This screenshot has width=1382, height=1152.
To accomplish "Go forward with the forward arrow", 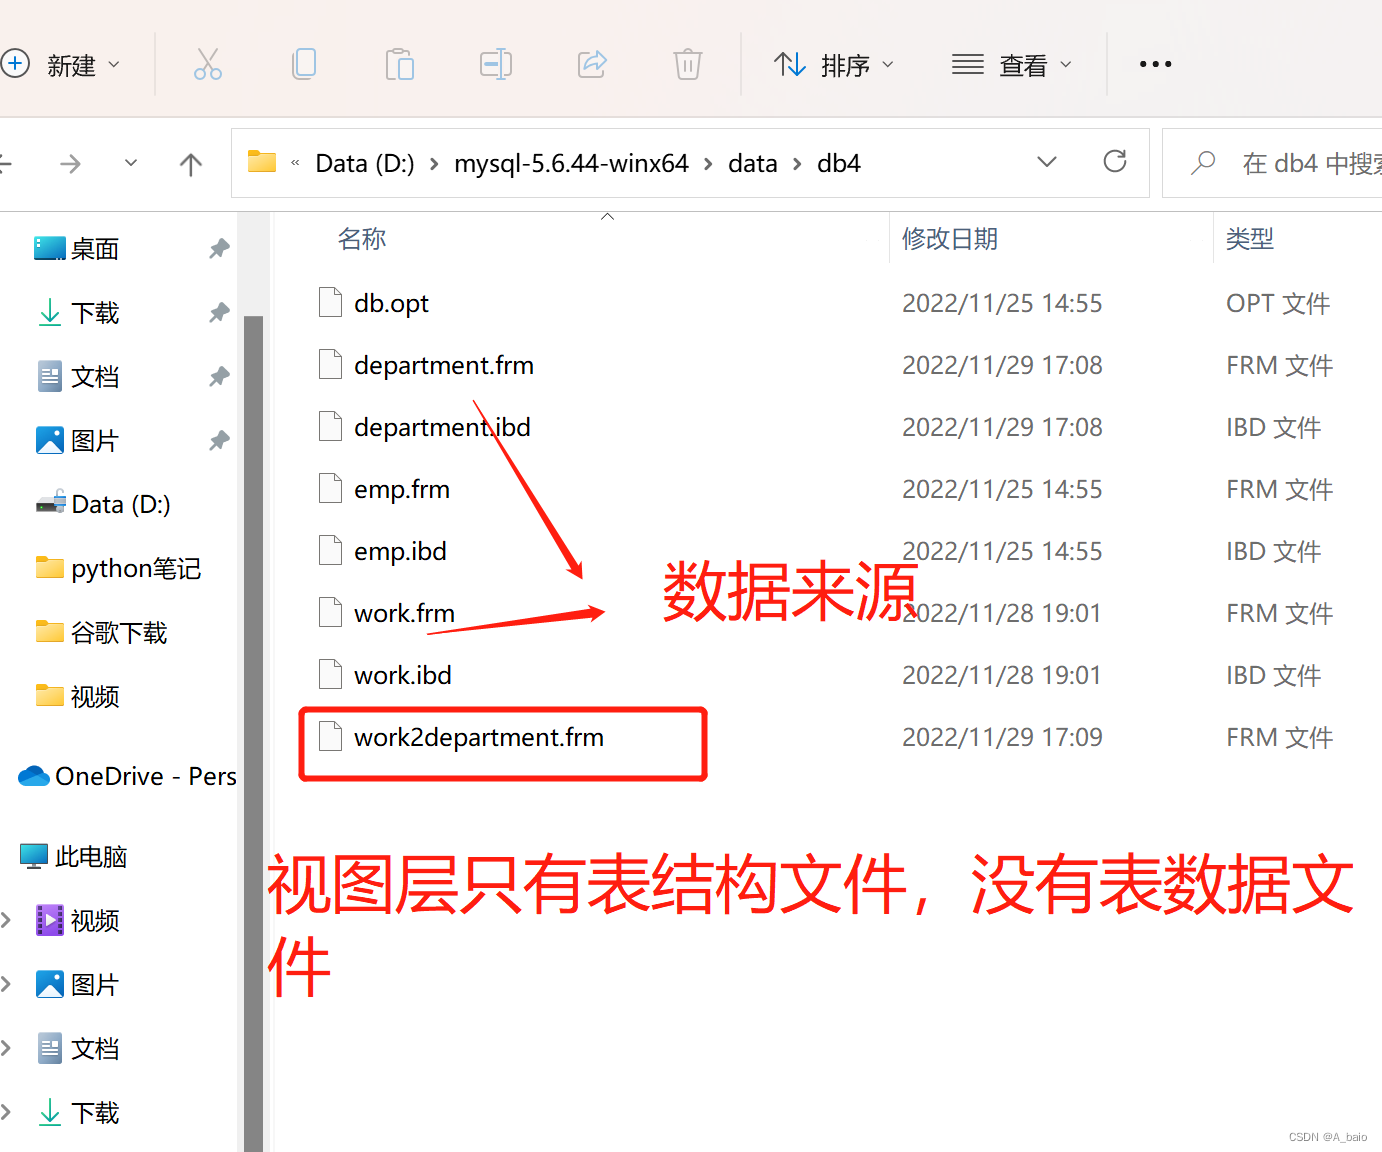I will (x=70, y=163).
